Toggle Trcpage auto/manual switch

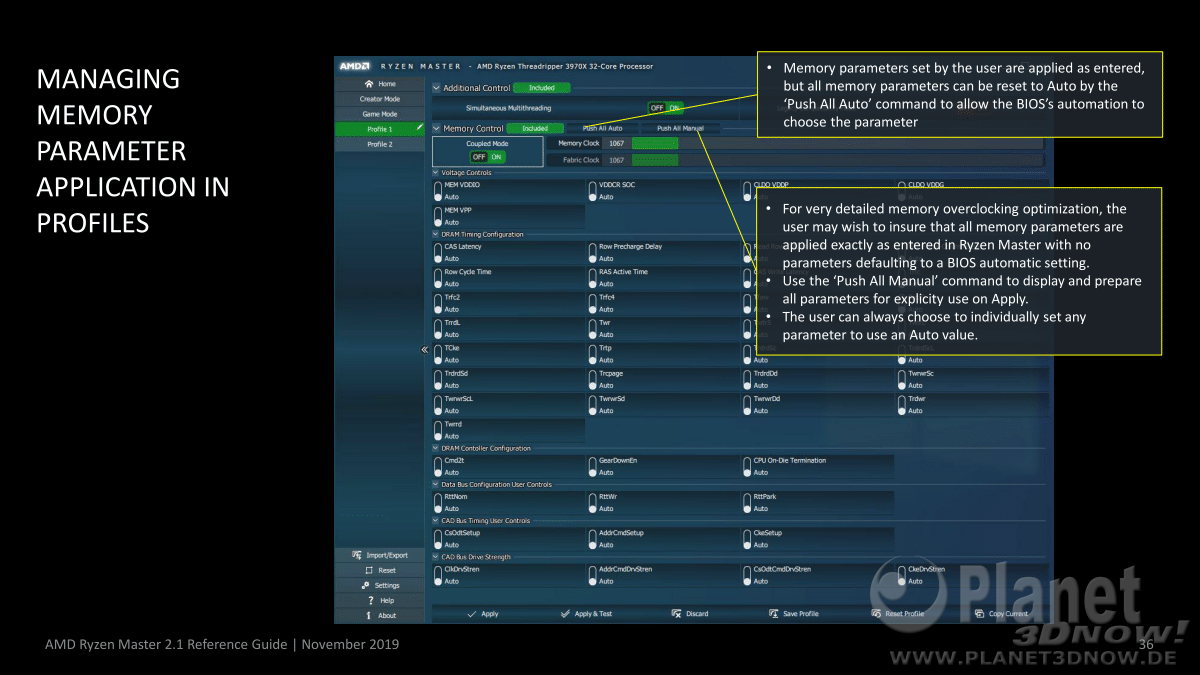point(593,379)
